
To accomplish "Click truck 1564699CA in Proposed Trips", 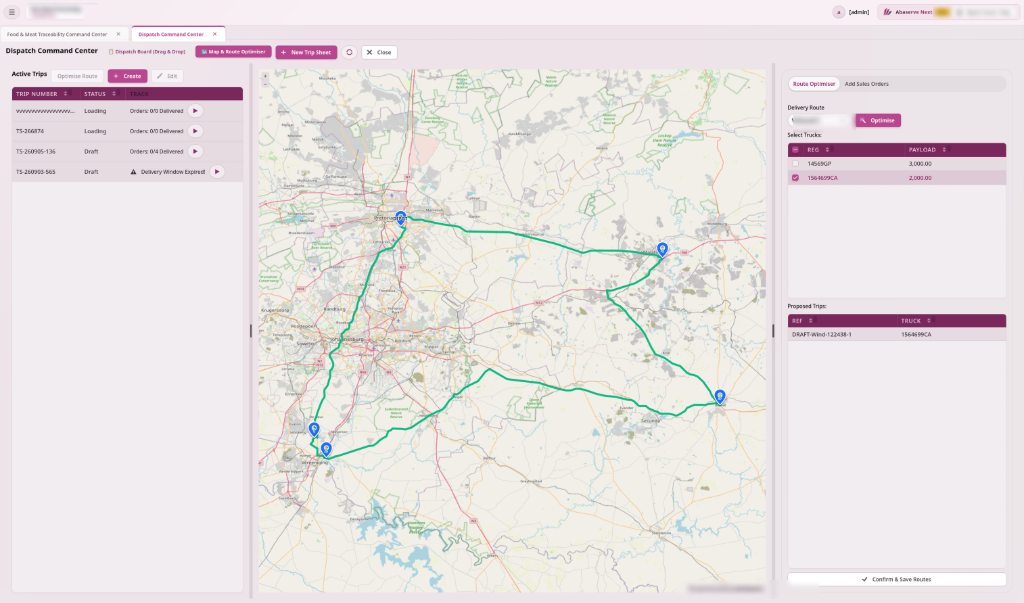I will pyautogui.click(x=916, y=334).
